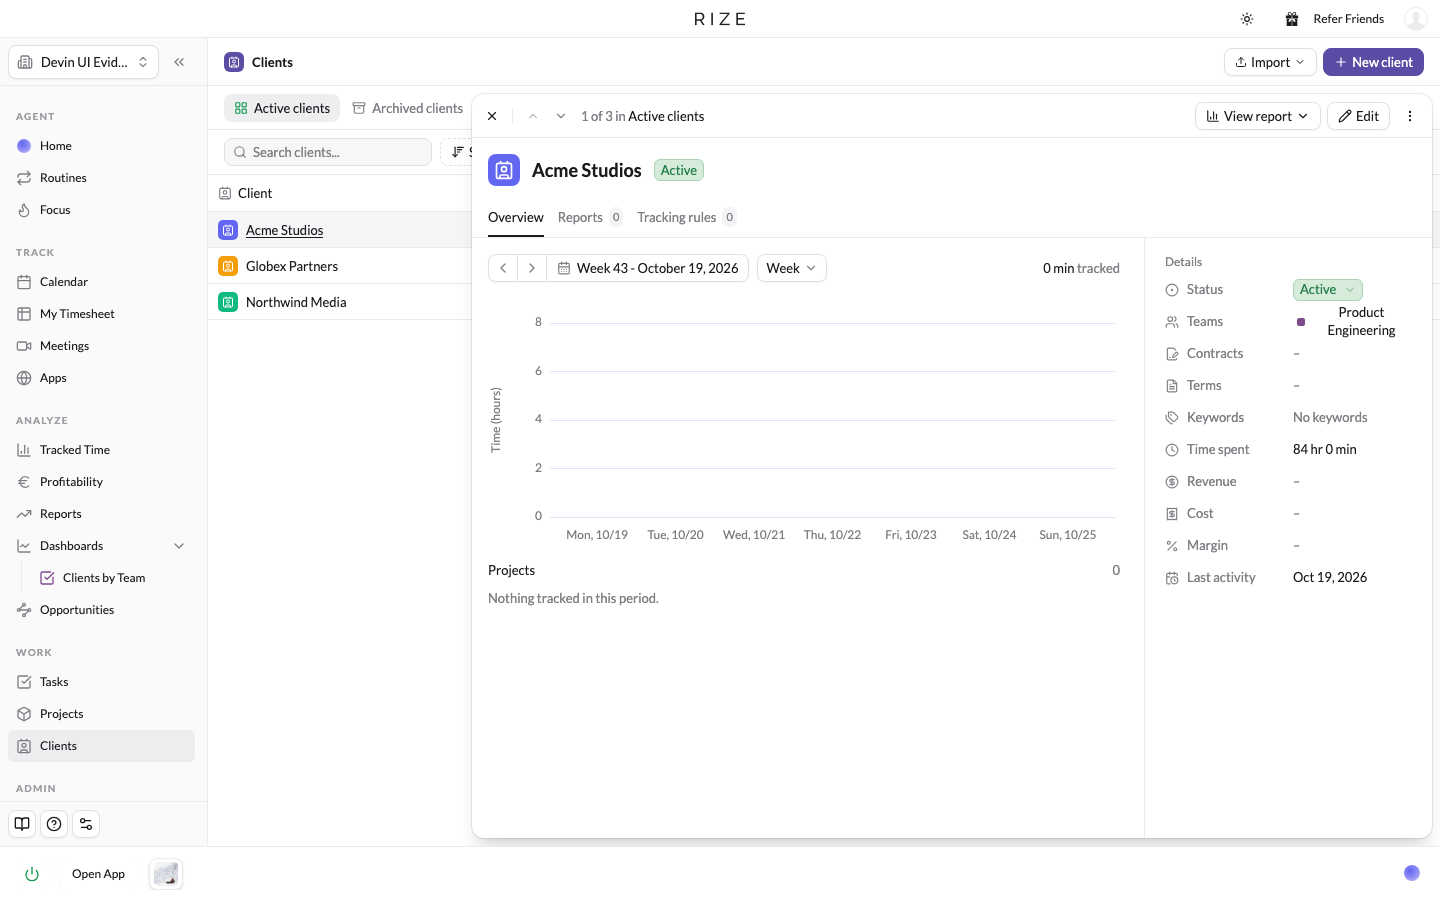
Task: Collapse the left sidebar with double-chevron icon
Action: click(179, 62)
